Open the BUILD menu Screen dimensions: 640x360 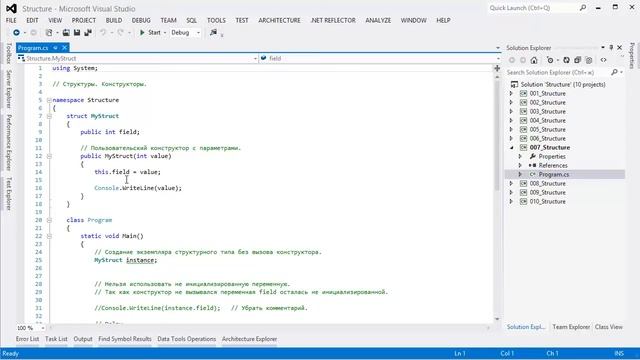tap(114, 20)
